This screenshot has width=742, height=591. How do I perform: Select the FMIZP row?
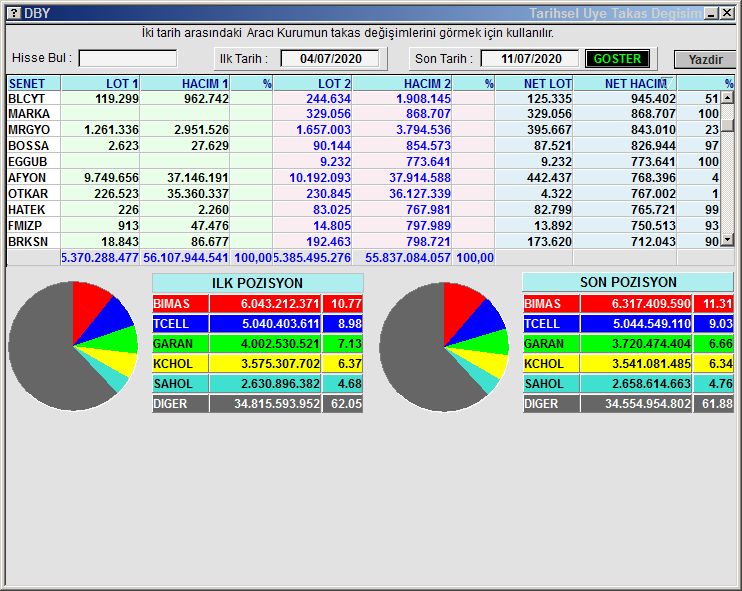click(x=363, y=226)
